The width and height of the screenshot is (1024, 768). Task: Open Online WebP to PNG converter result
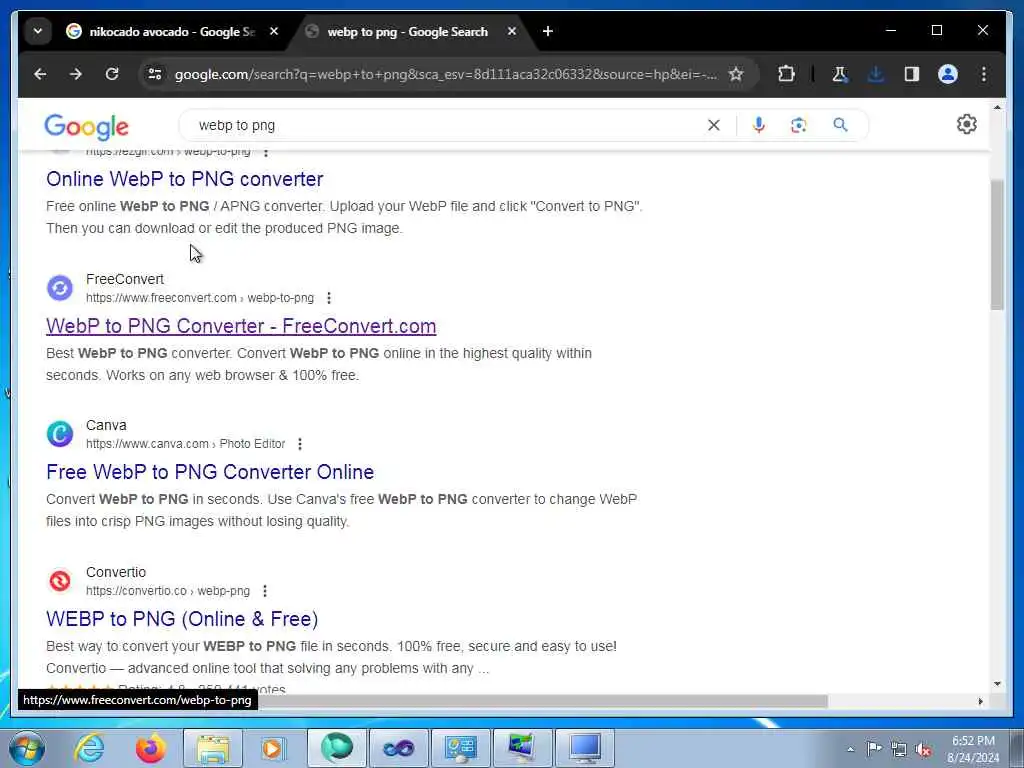point(185,179)
